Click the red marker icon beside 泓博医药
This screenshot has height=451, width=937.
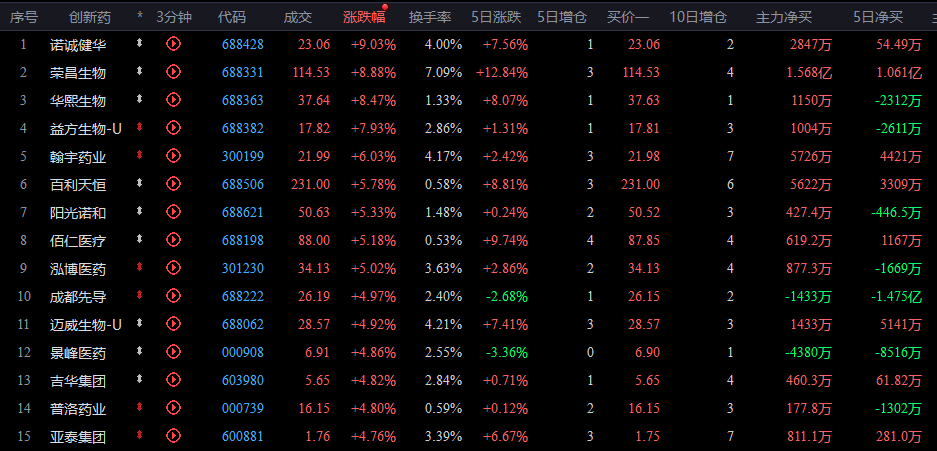pos(140,266)
